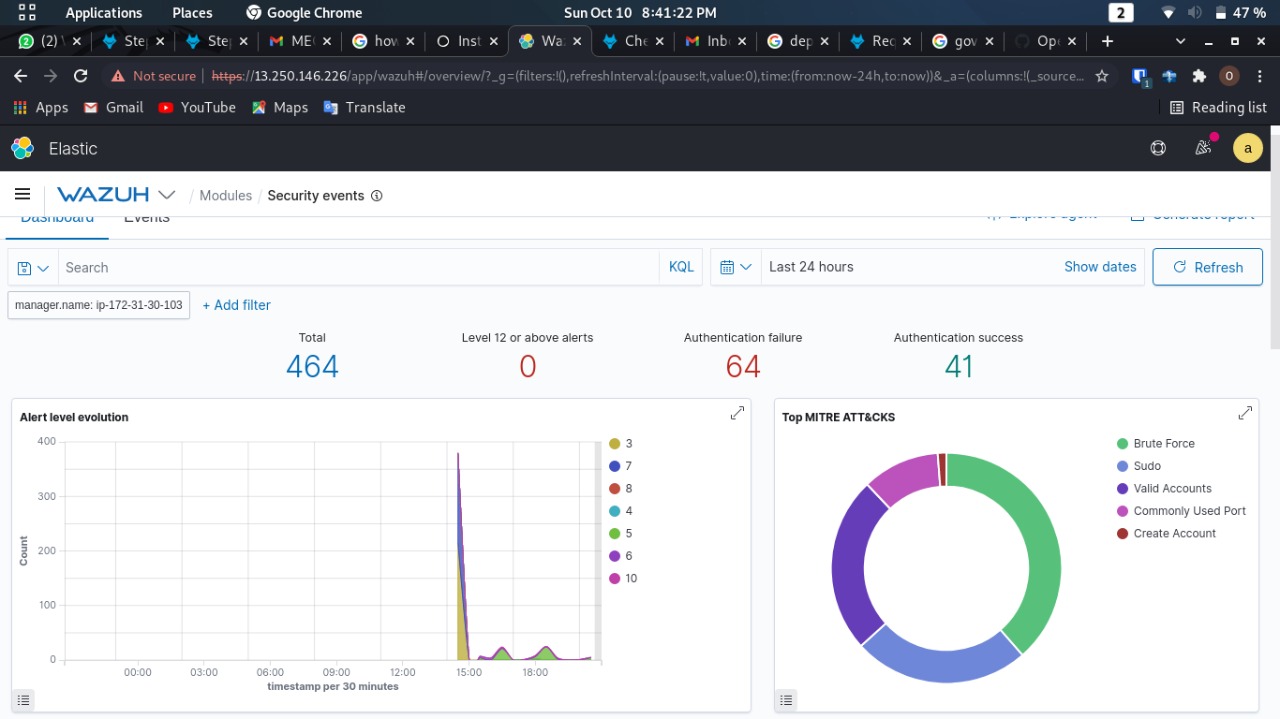1280x719 pixels.
Task: Maximize the Top MITRE ATT&CKS chart
Action: (1245, 413)
